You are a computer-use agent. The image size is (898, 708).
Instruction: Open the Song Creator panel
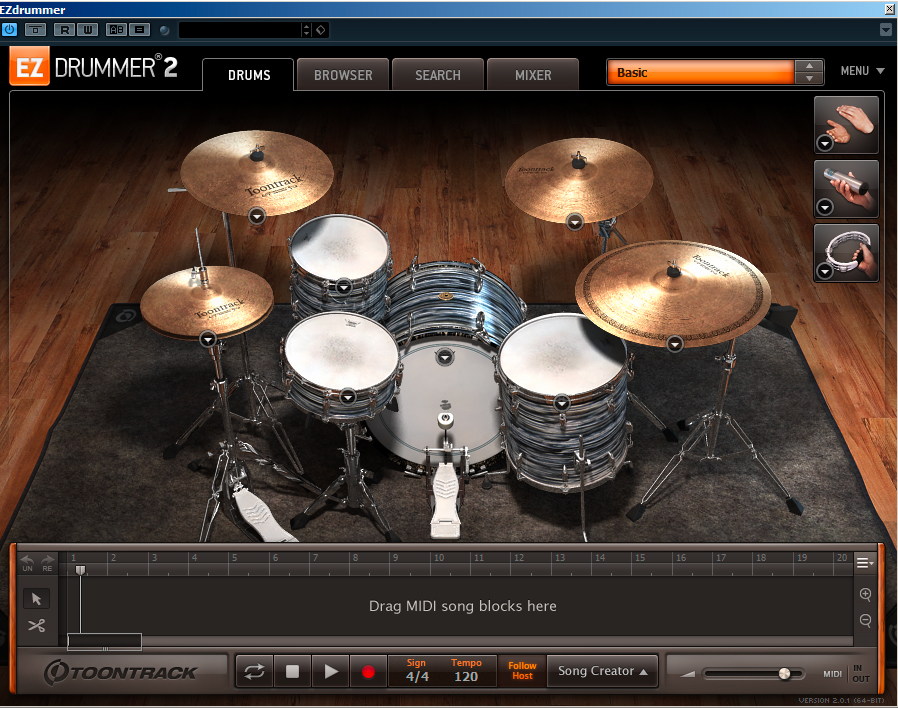[602, 671]
